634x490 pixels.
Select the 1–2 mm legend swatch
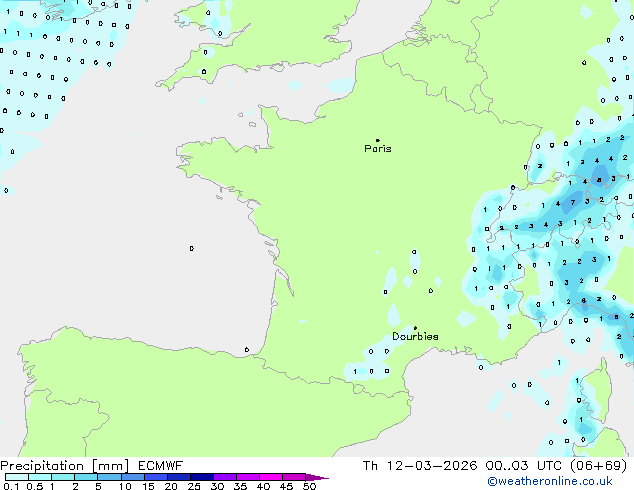coord(63,477)
